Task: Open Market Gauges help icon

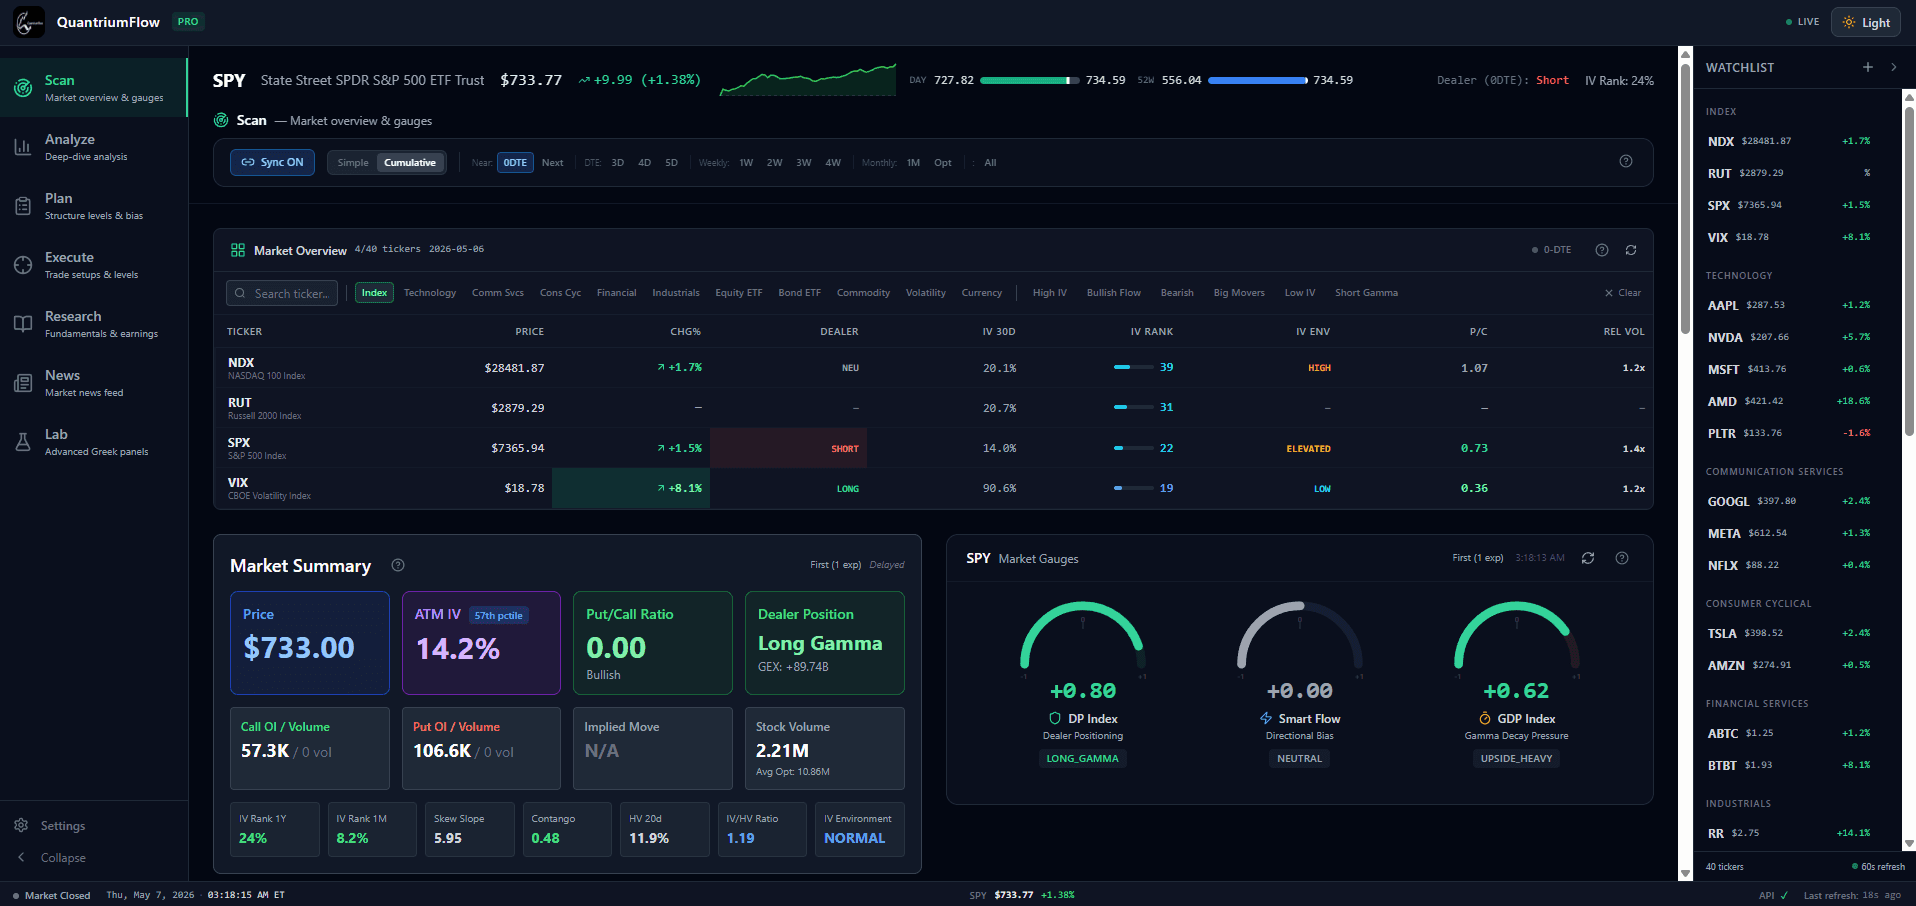Action: click(x=1622, y=558)
